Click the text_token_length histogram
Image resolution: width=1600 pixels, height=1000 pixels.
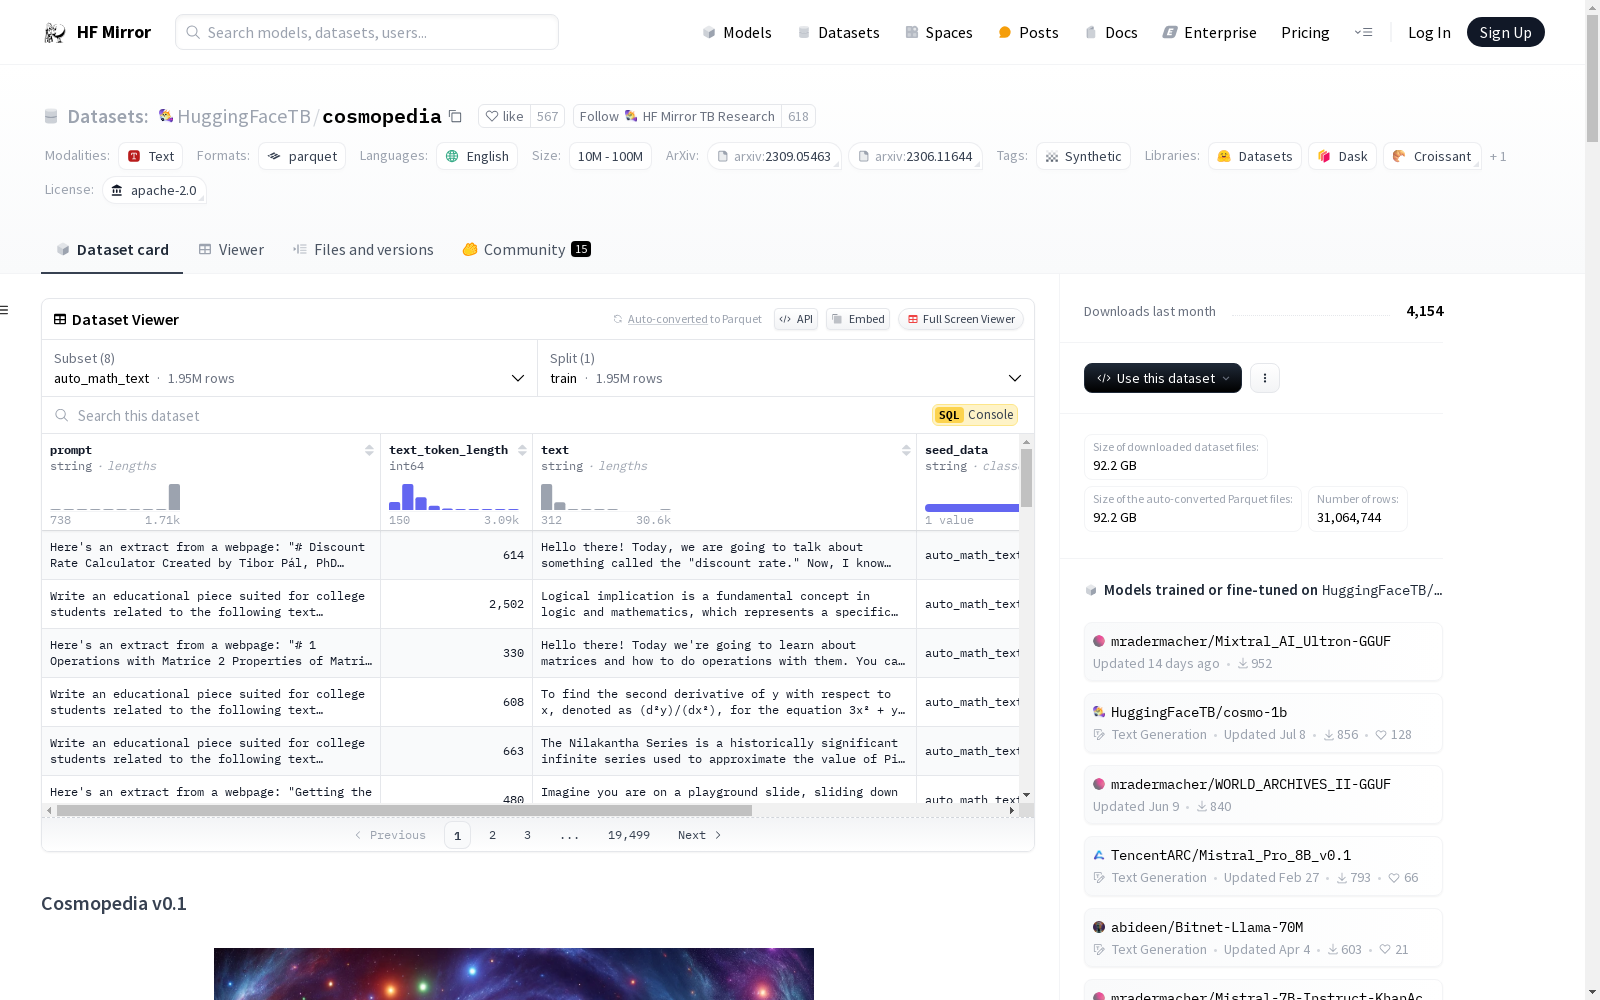pyautogui.click(x=454, y=496)
